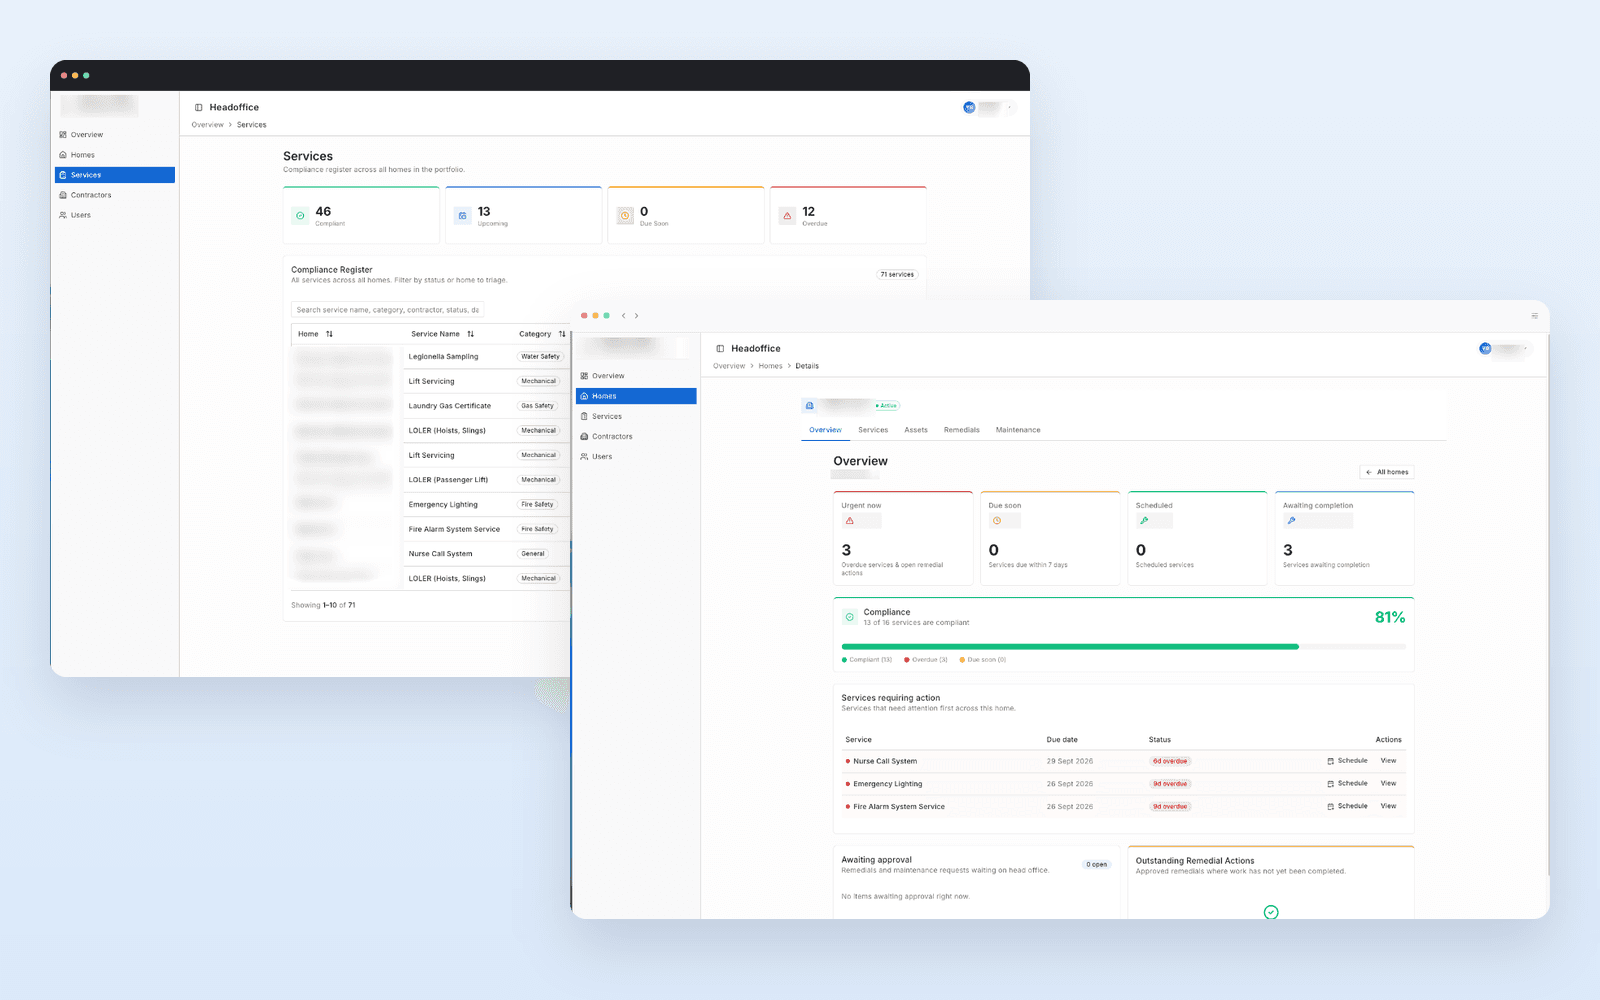Click the Overview grid icon in the Services window sidebar
This screenshot has height=1000, width=1600.
tap(63, 135)
